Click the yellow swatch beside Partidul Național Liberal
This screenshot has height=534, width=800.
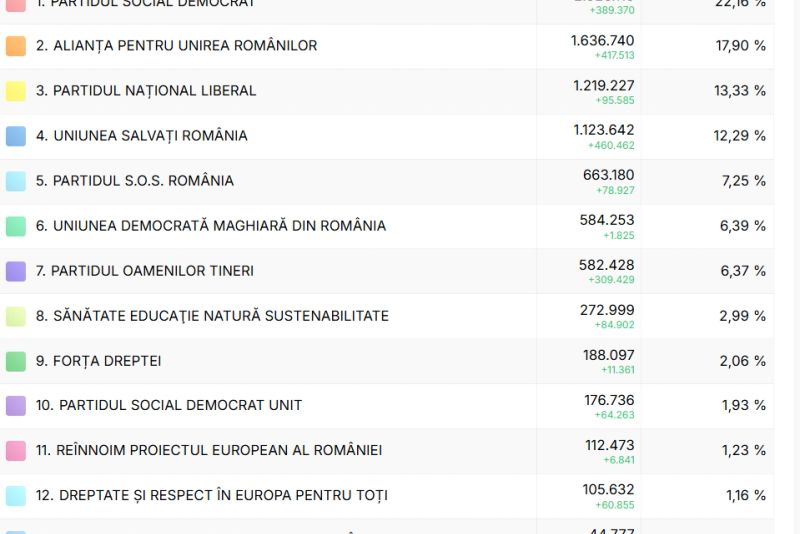[x=16, y=91]
